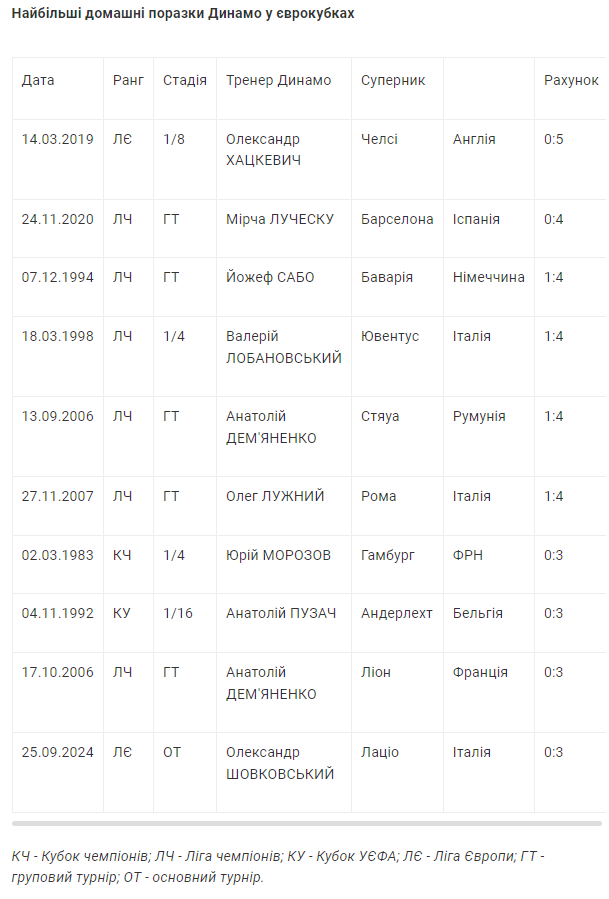
Task: Select the Барселона opponent cell
Action: pyautogui.click(x=397, y=219)
